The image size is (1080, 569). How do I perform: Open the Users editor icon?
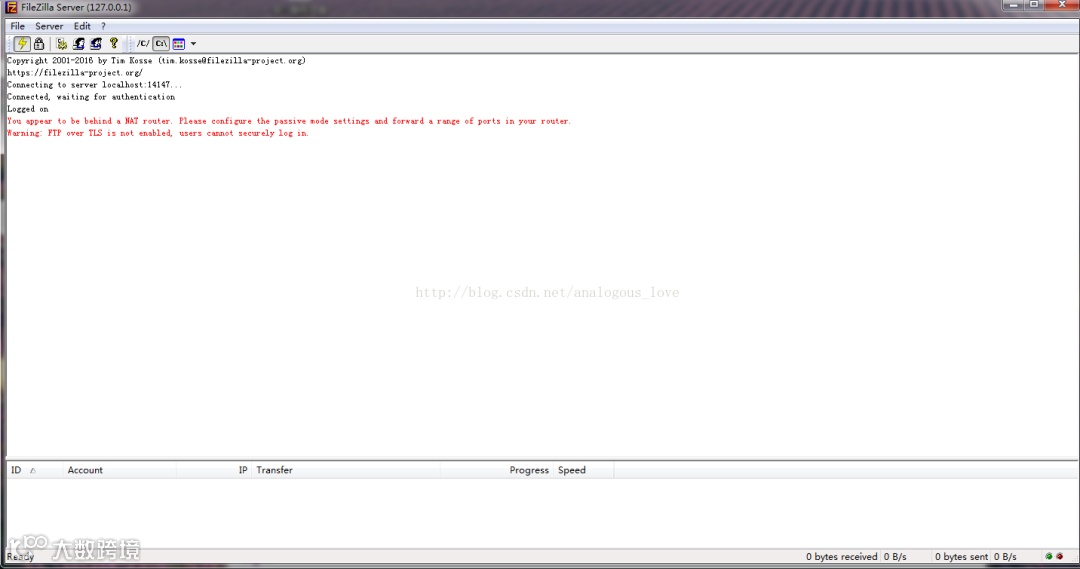point(79,43)
